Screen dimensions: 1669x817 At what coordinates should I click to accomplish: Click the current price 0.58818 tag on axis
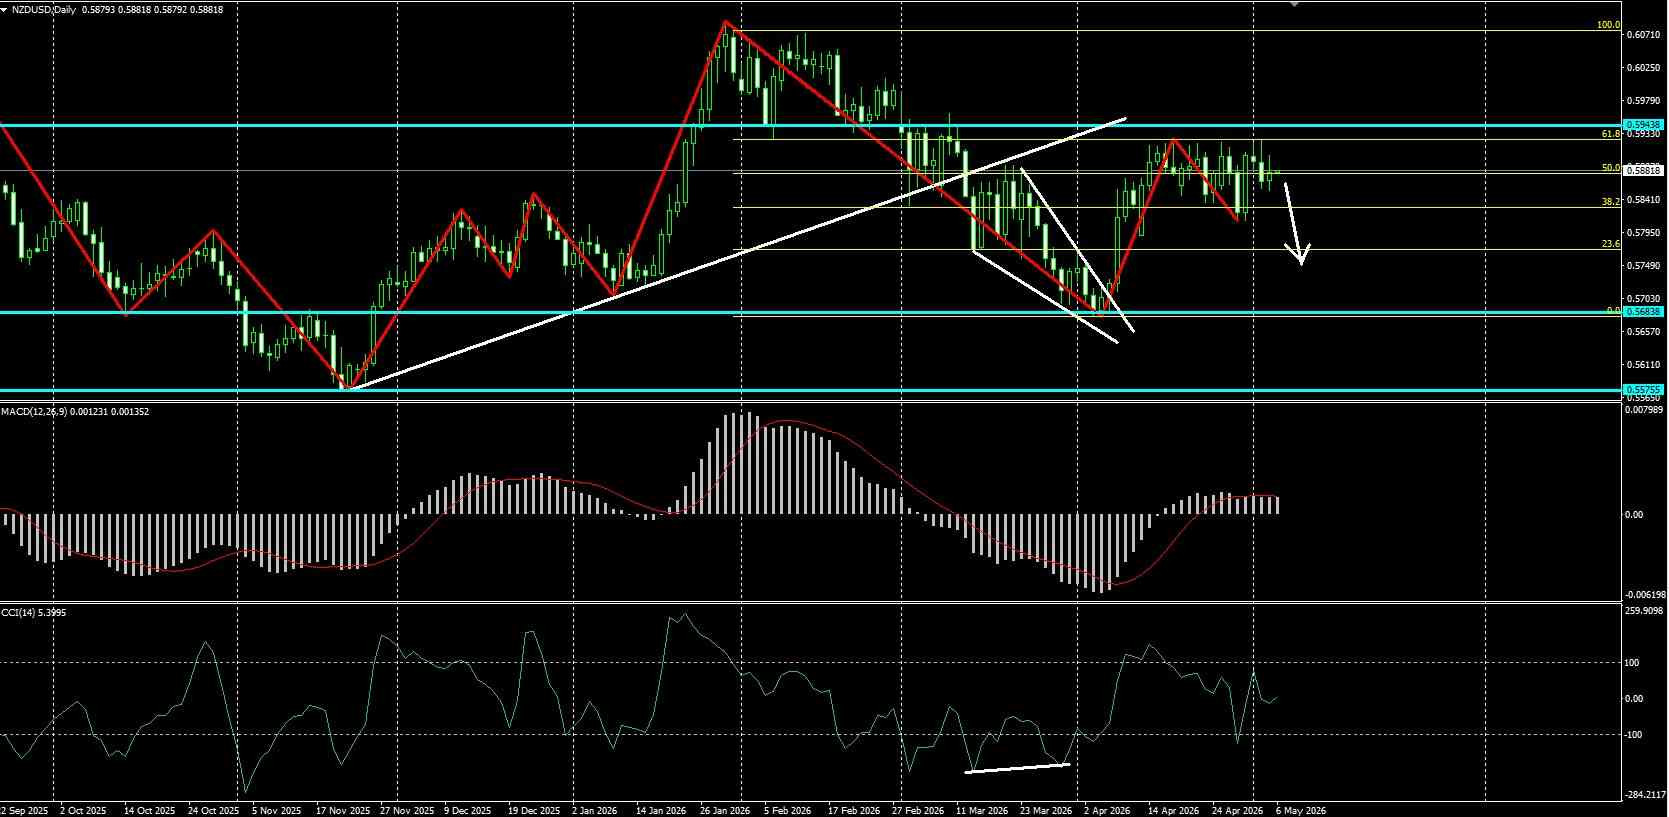[1644, 171]
